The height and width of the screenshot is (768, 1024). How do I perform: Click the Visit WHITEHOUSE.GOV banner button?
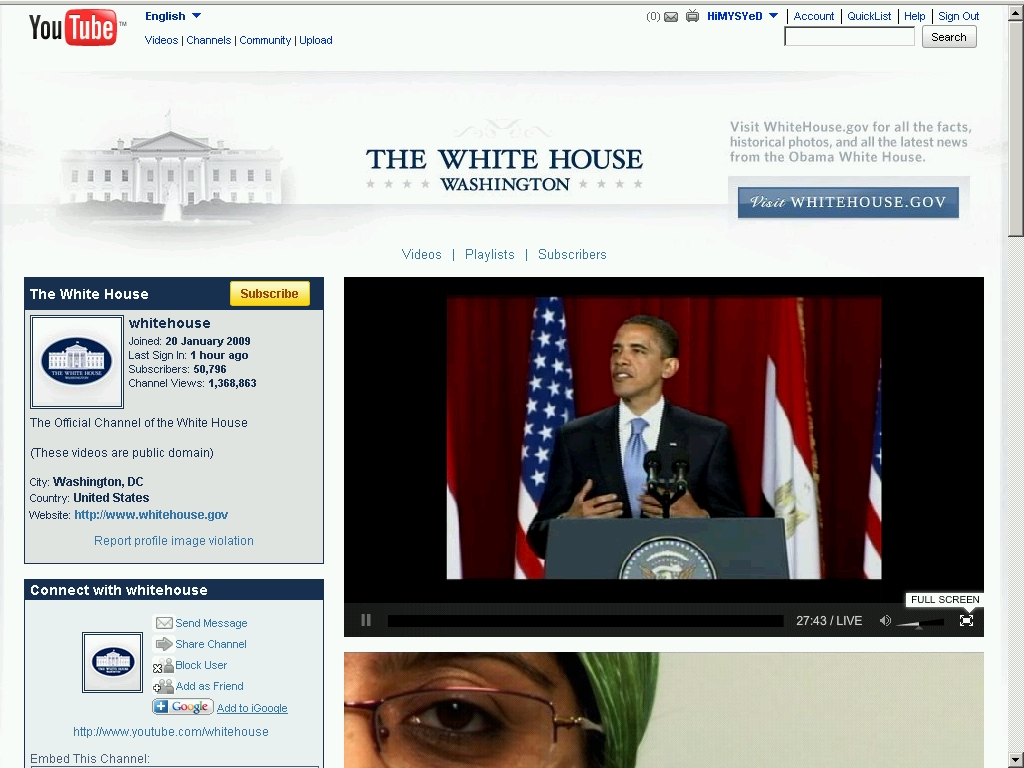[848, 202]
